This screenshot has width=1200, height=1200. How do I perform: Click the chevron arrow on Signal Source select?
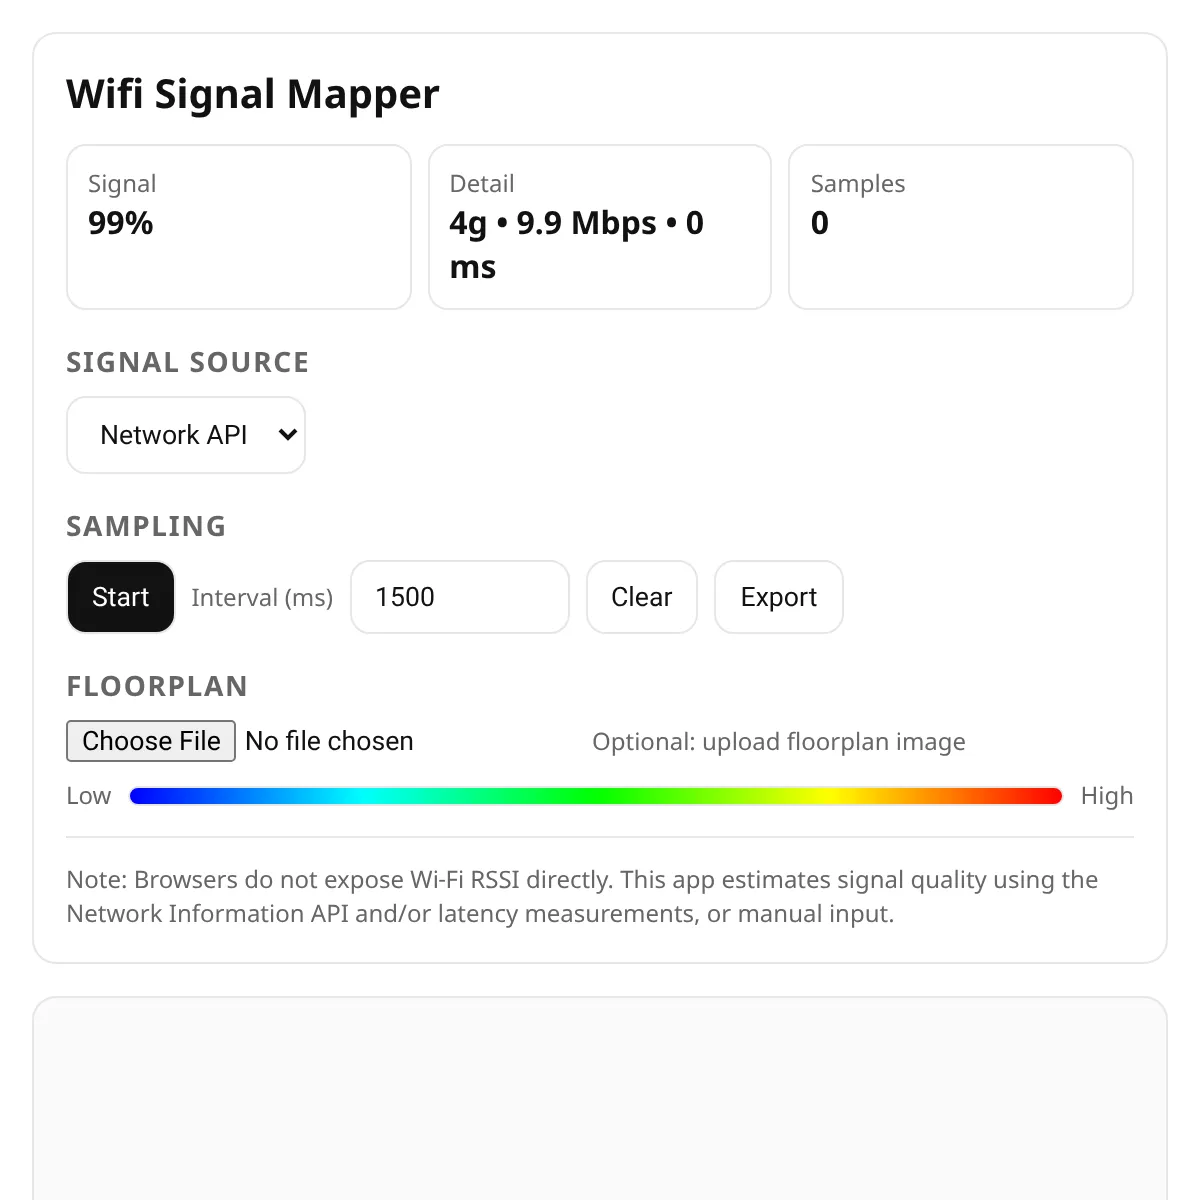pyautogui.click(x=287, y=435)
